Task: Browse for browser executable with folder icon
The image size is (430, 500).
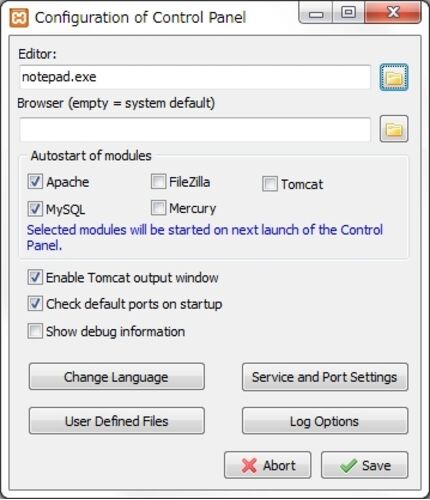Action: click(x=394, y=129)
